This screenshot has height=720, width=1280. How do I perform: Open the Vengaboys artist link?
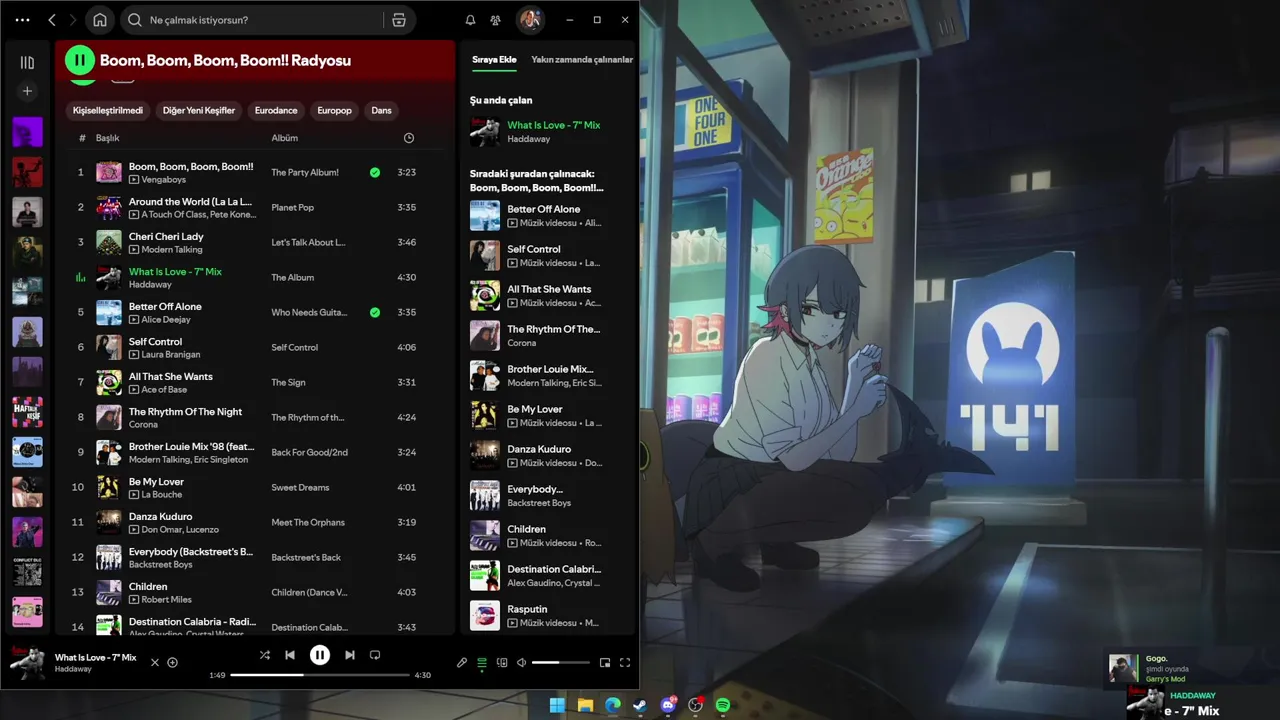pos(163,180)
